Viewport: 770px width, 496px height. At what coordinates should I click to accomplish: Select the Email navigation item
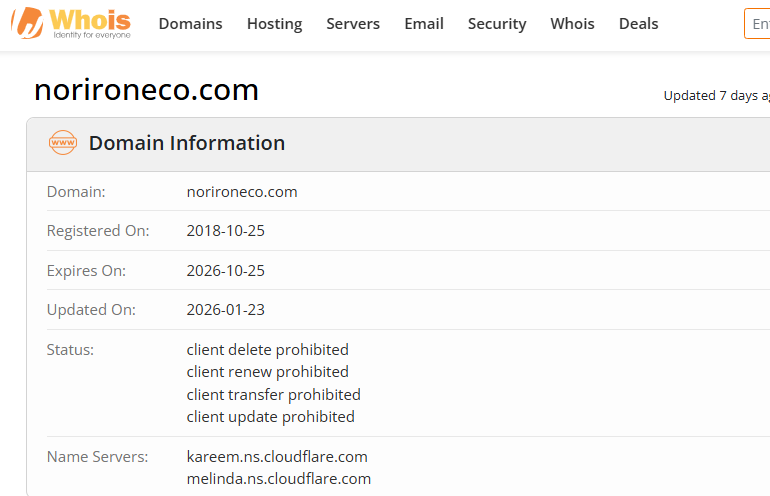[x=424, y=24]
